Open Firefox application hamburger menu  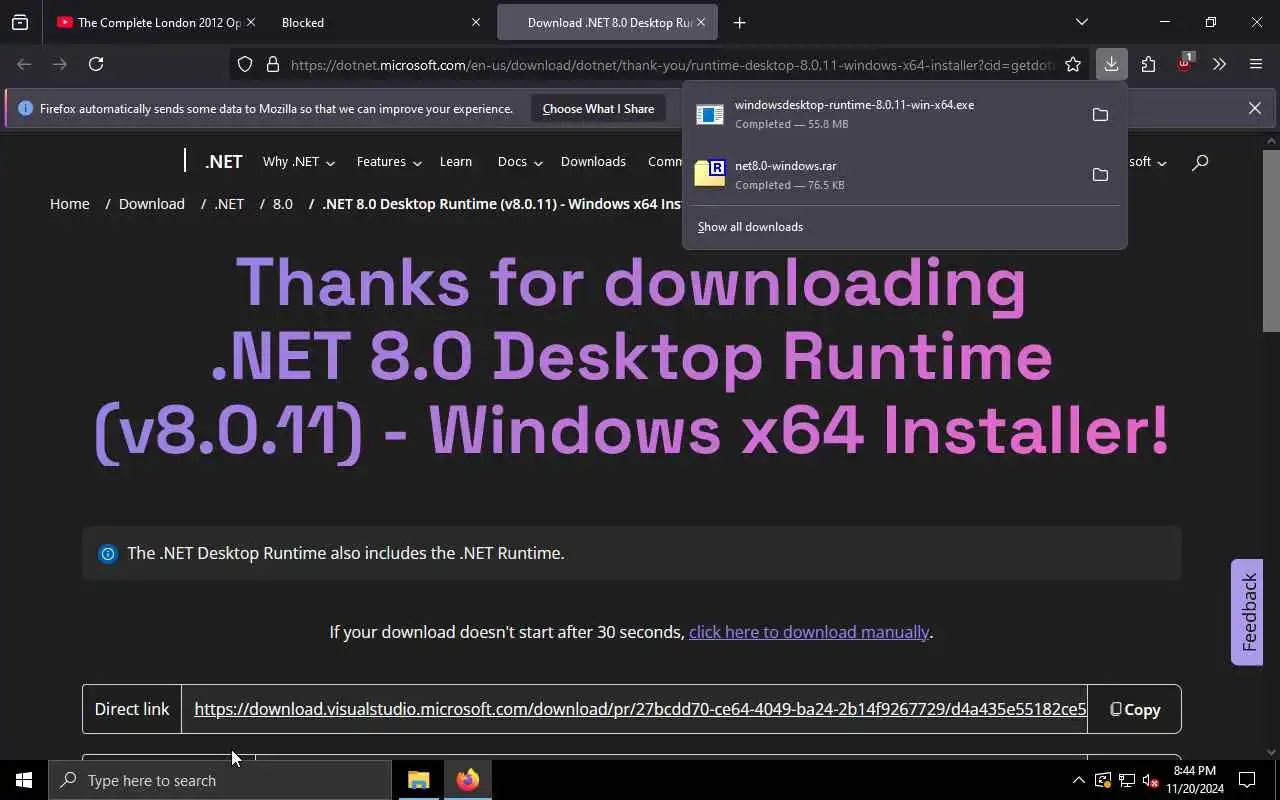[x=1256, y=64]
